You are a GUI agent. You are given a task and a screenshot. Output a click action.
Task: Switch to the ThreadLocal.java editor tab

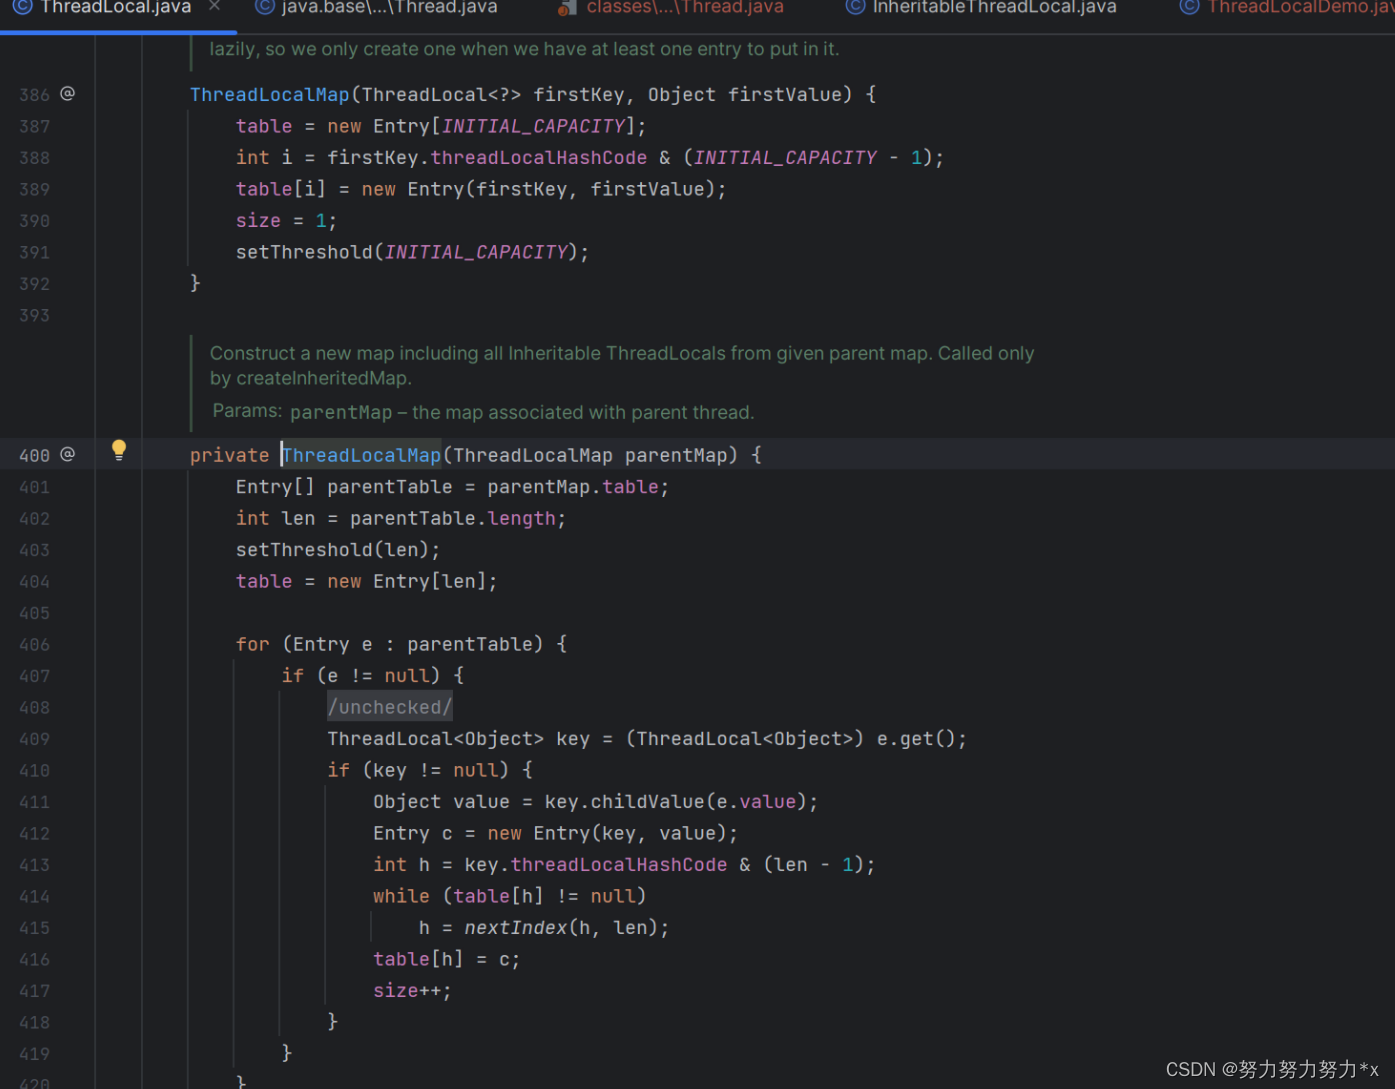(x=116, y=8)
